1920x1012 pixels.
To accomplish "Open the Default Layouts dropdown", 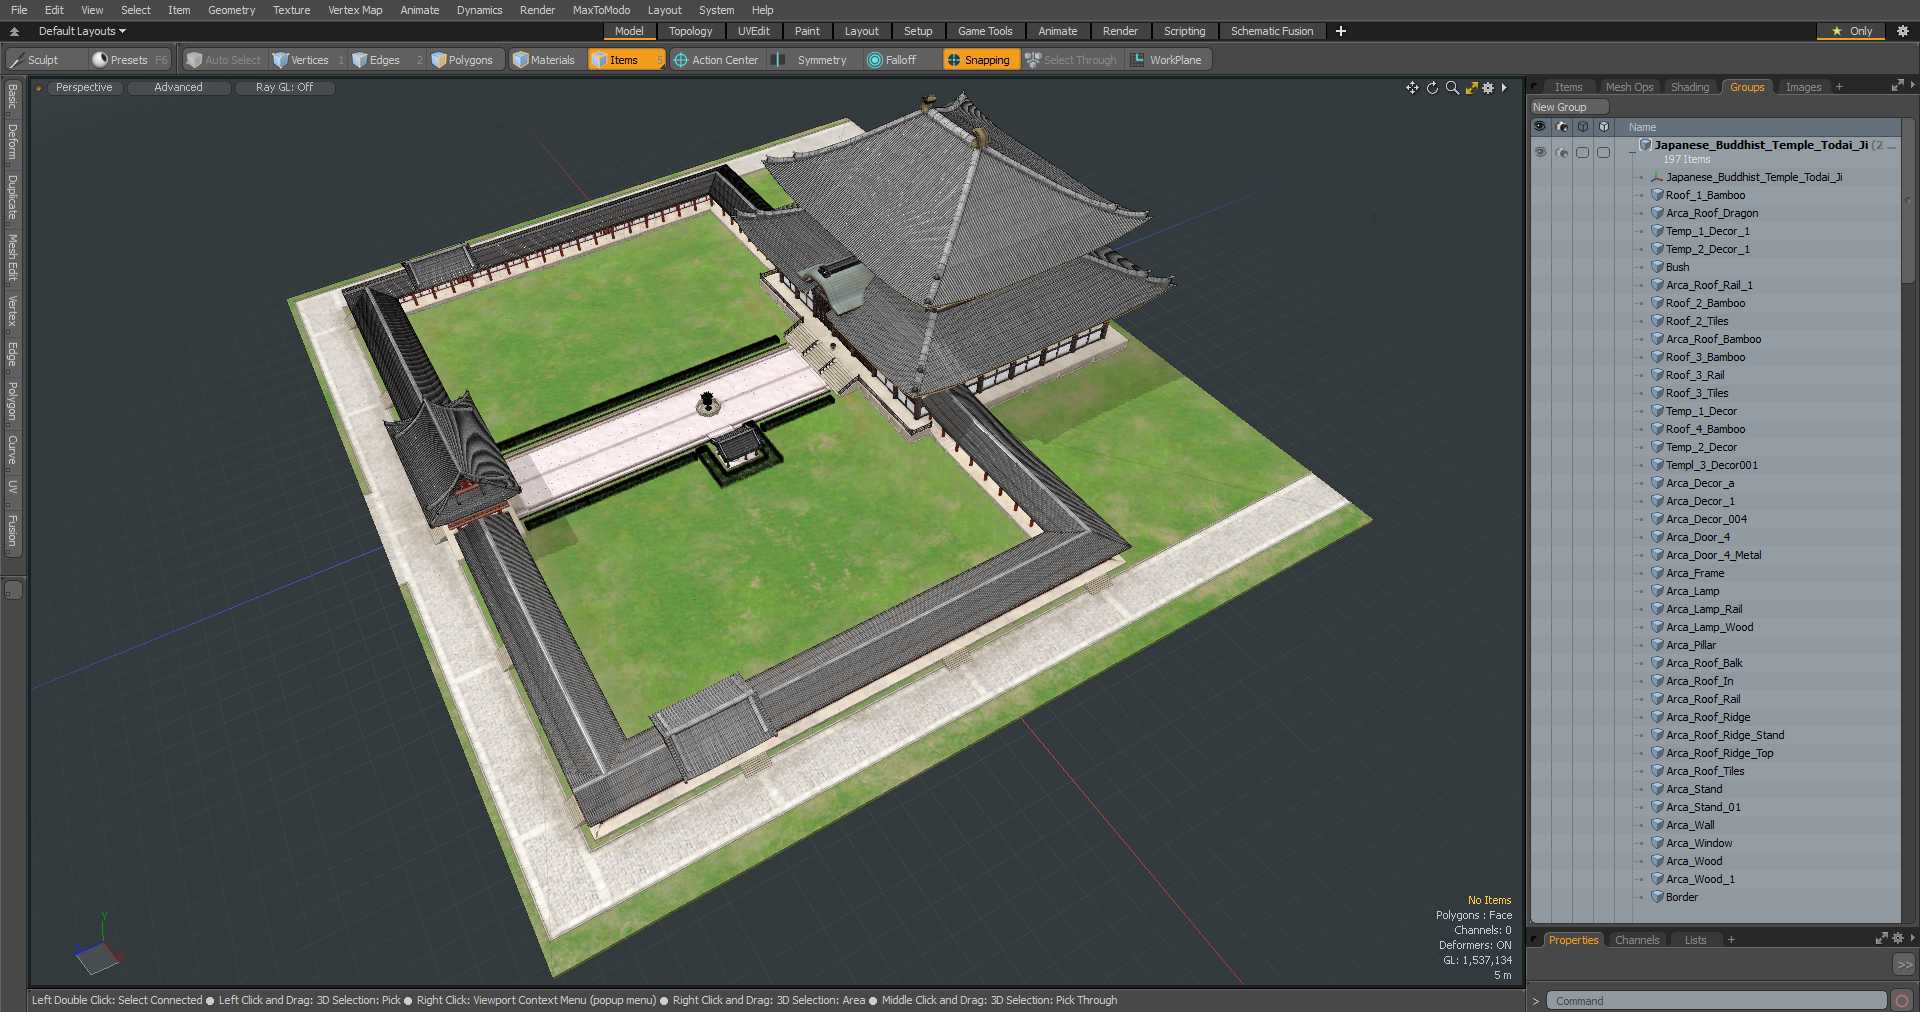I will pos(82,31).
